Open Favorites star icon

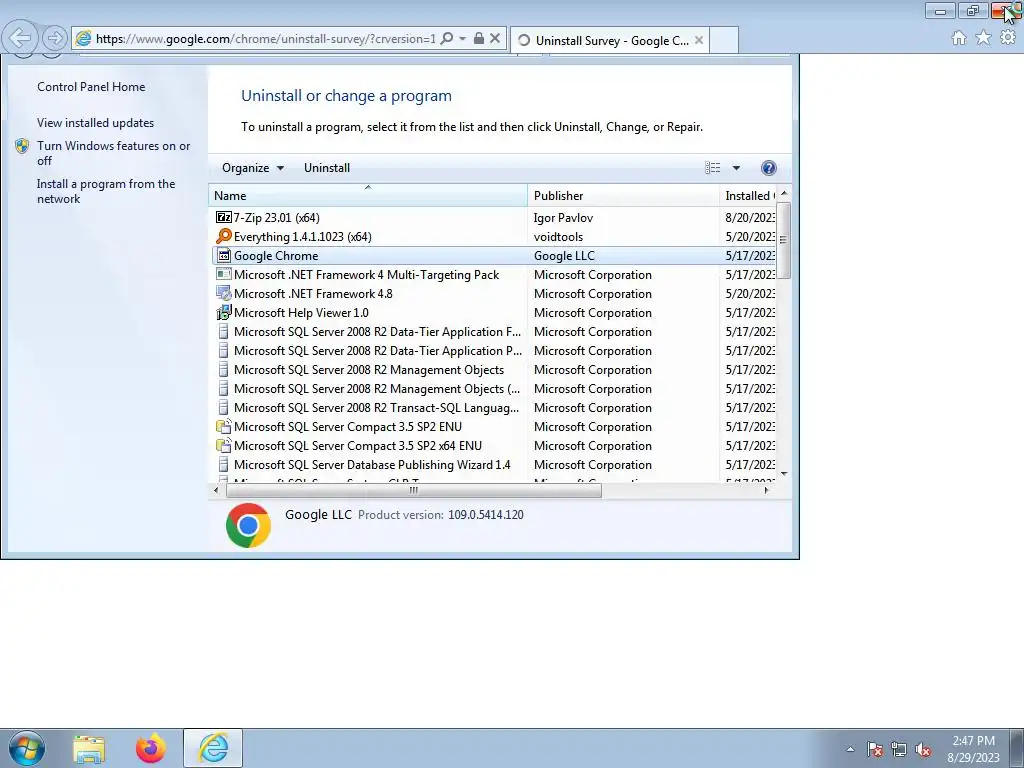(x=983, y=38)
